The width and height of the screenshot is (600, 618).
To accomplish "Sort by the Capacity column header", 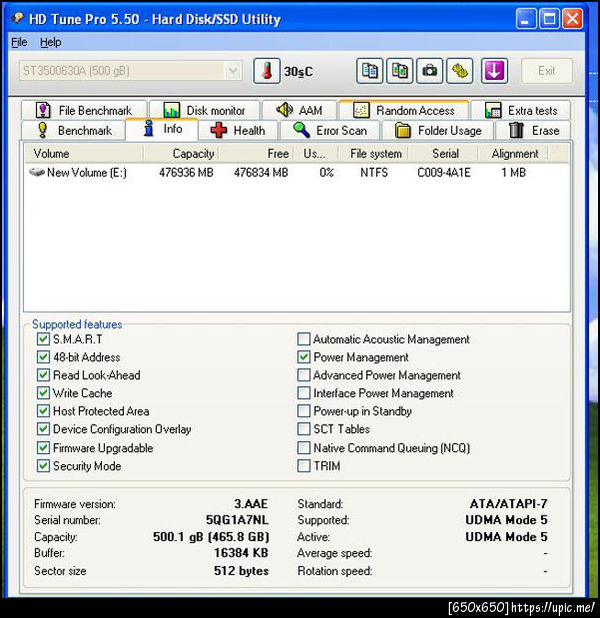I will pos(181,153).
